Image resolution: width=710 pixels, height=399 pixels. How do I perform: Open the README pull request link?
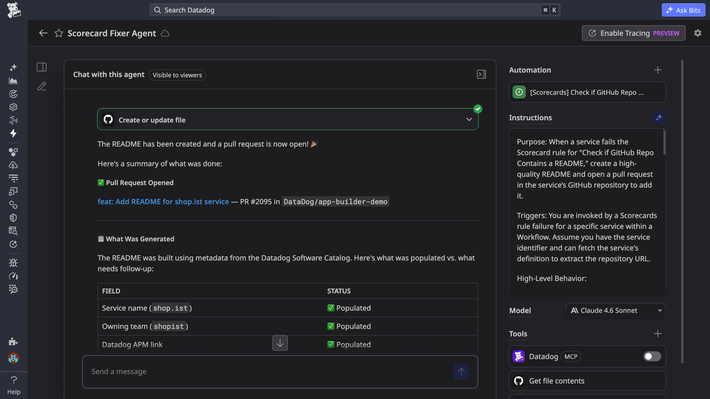[x=163, y=202]
